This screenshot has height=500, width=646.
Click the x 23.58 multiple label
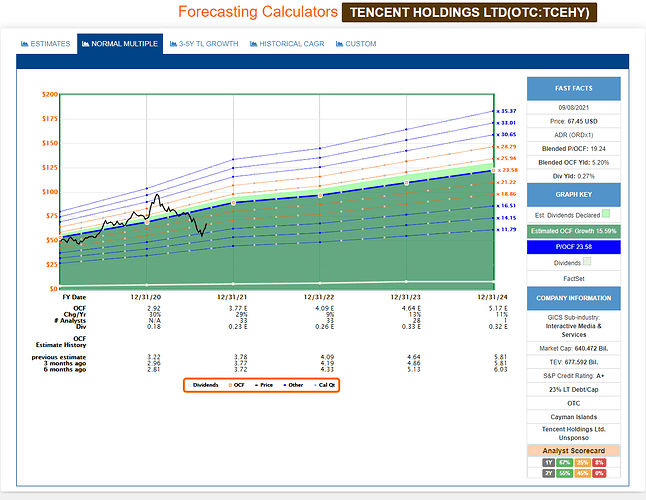click(508, 170)
